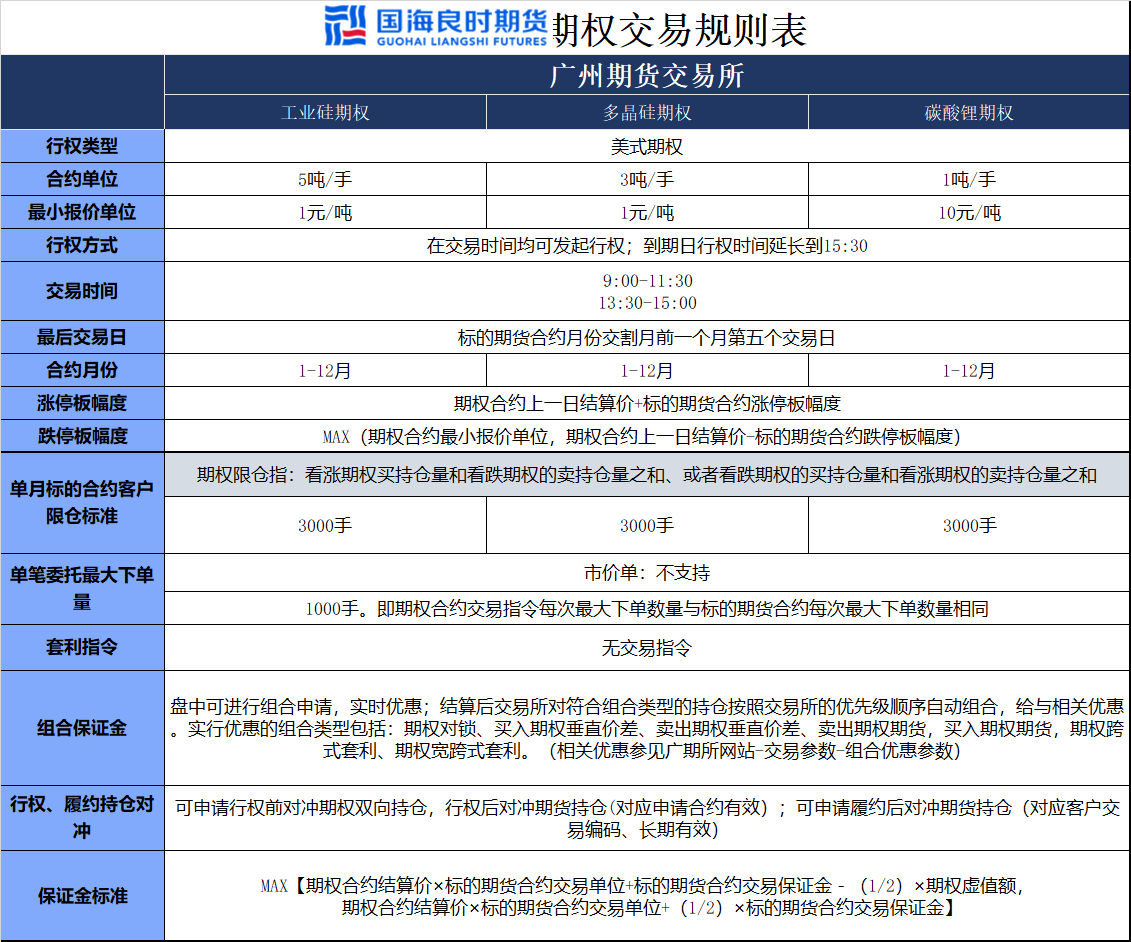Click the 组合保证金 row label
This screenshot has height=942, width=1131.
(x=82, y=727)
